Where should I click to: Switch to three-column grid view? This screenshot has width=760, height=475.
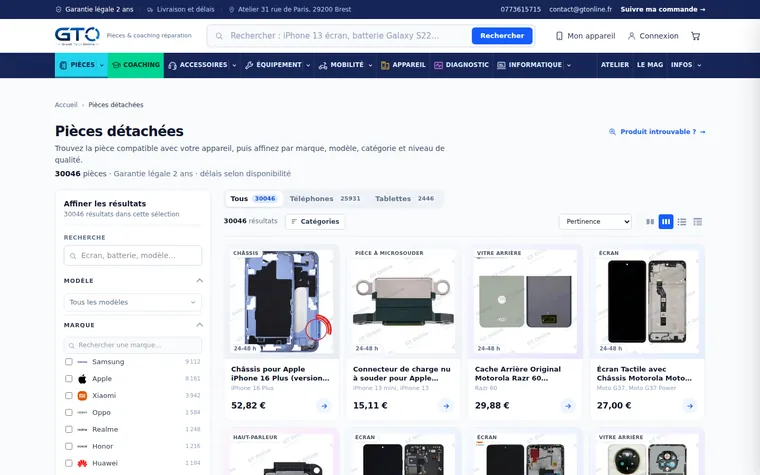click(x=666, y=222)
